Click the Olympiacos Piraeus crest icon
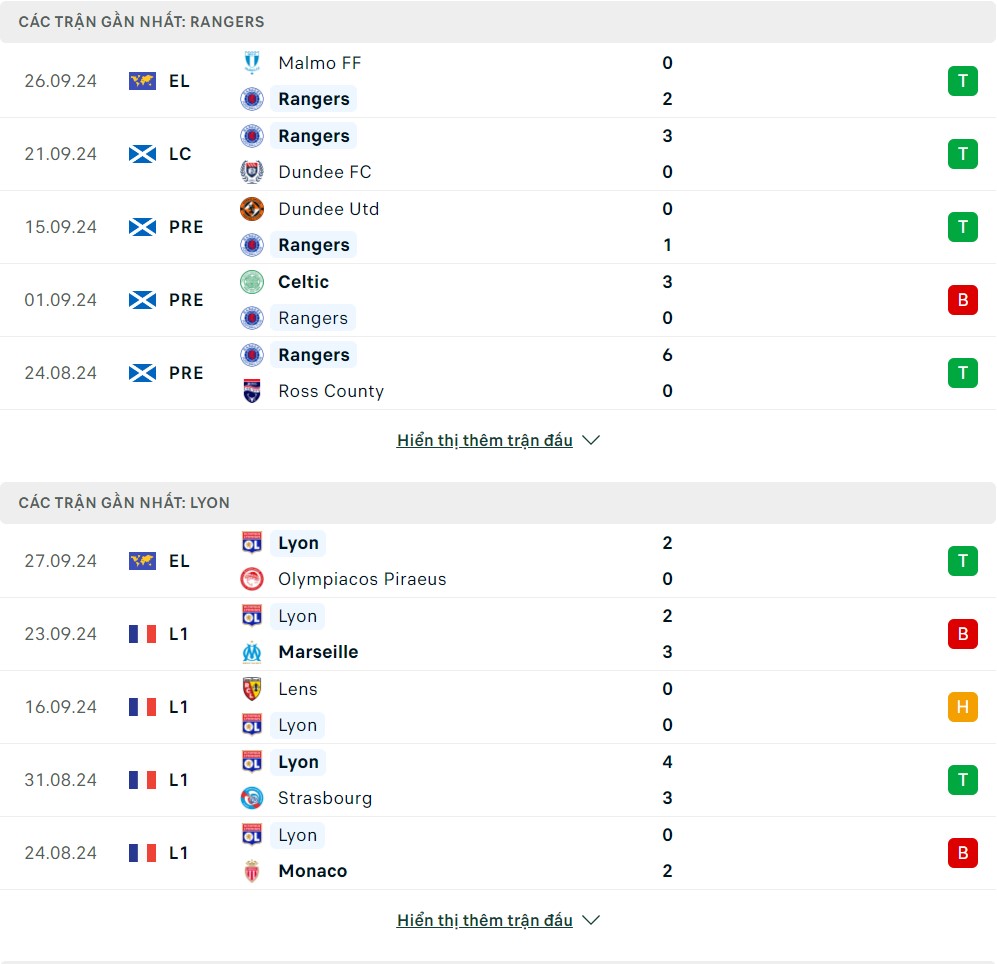Viewport: 997px width, 964px height. tap(252, 579)
